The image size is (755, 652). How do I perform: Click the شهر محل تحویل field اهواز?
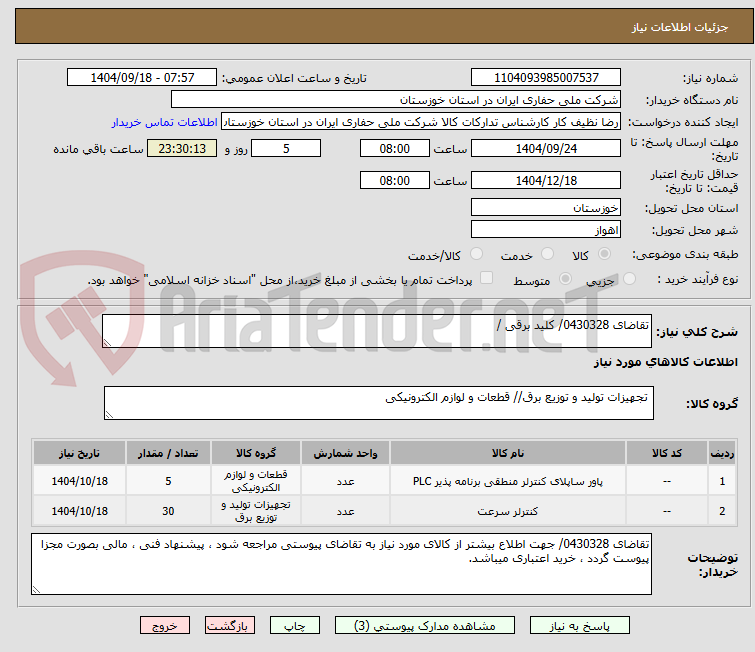click(x=546, y=229)
